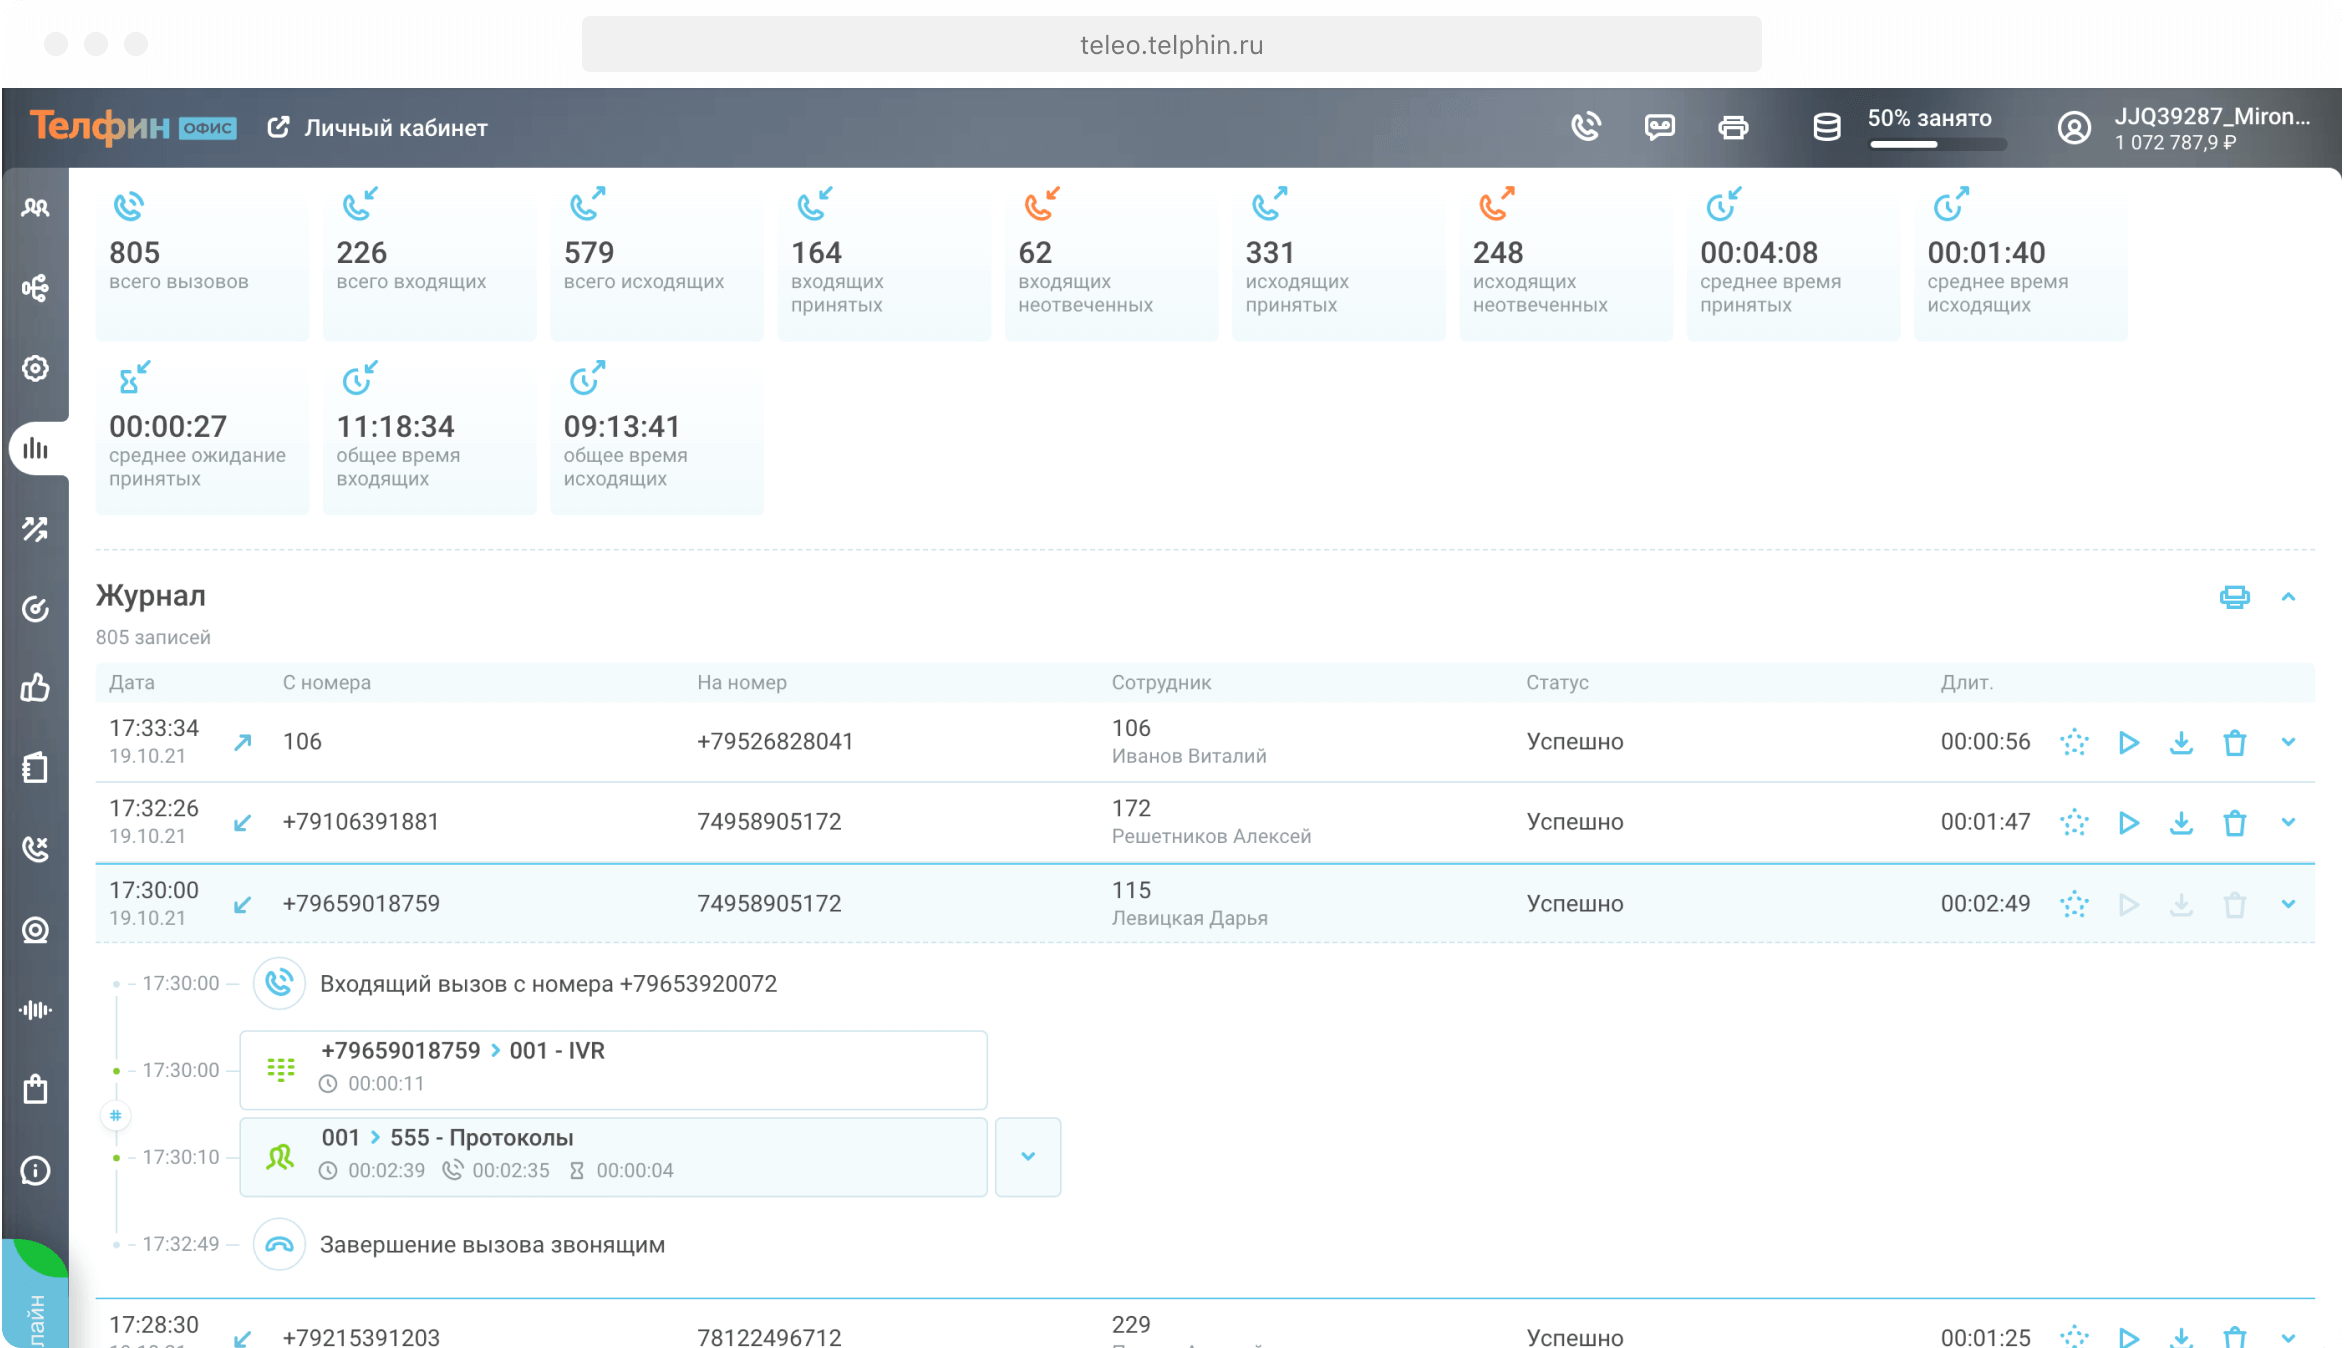Click speech analytics icon for 17:30:00 call

coord(2075,904)
